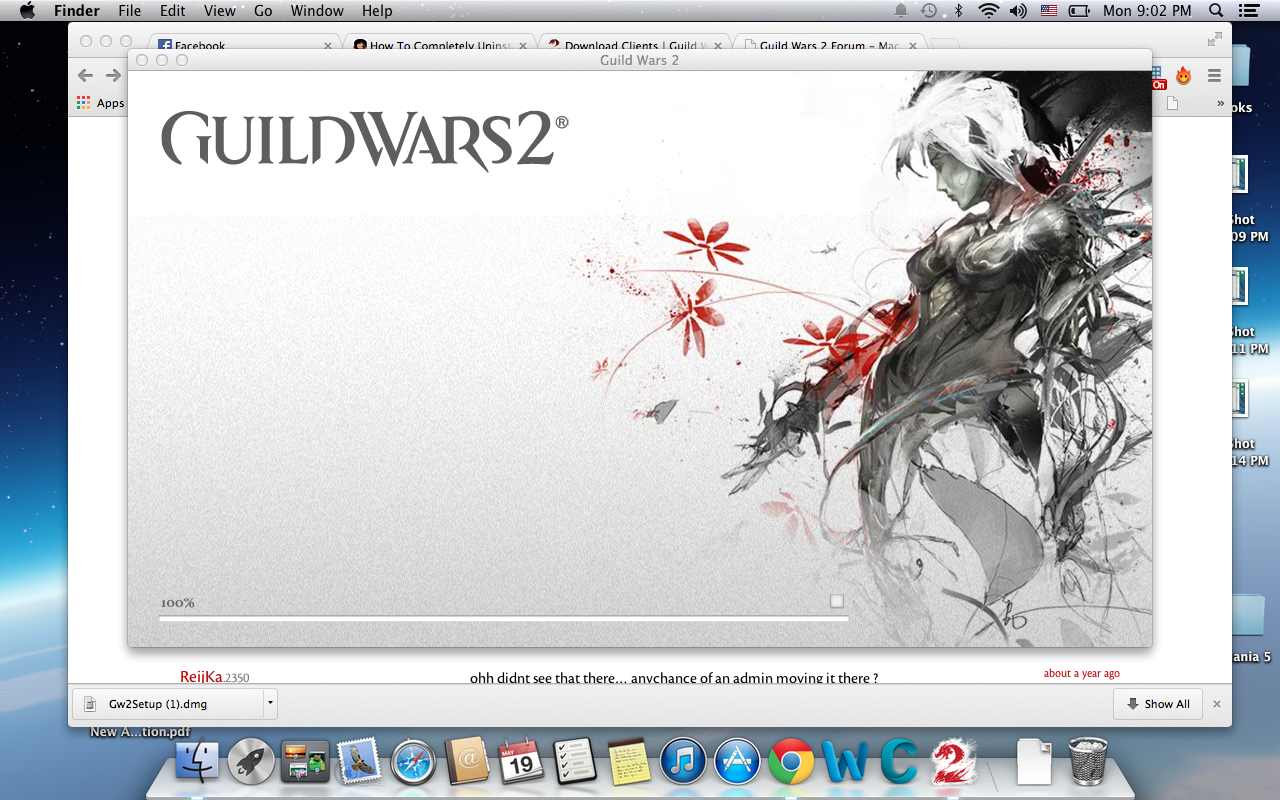Open the blue W app in Dock

pyautogui.click(x=845, y=762)
